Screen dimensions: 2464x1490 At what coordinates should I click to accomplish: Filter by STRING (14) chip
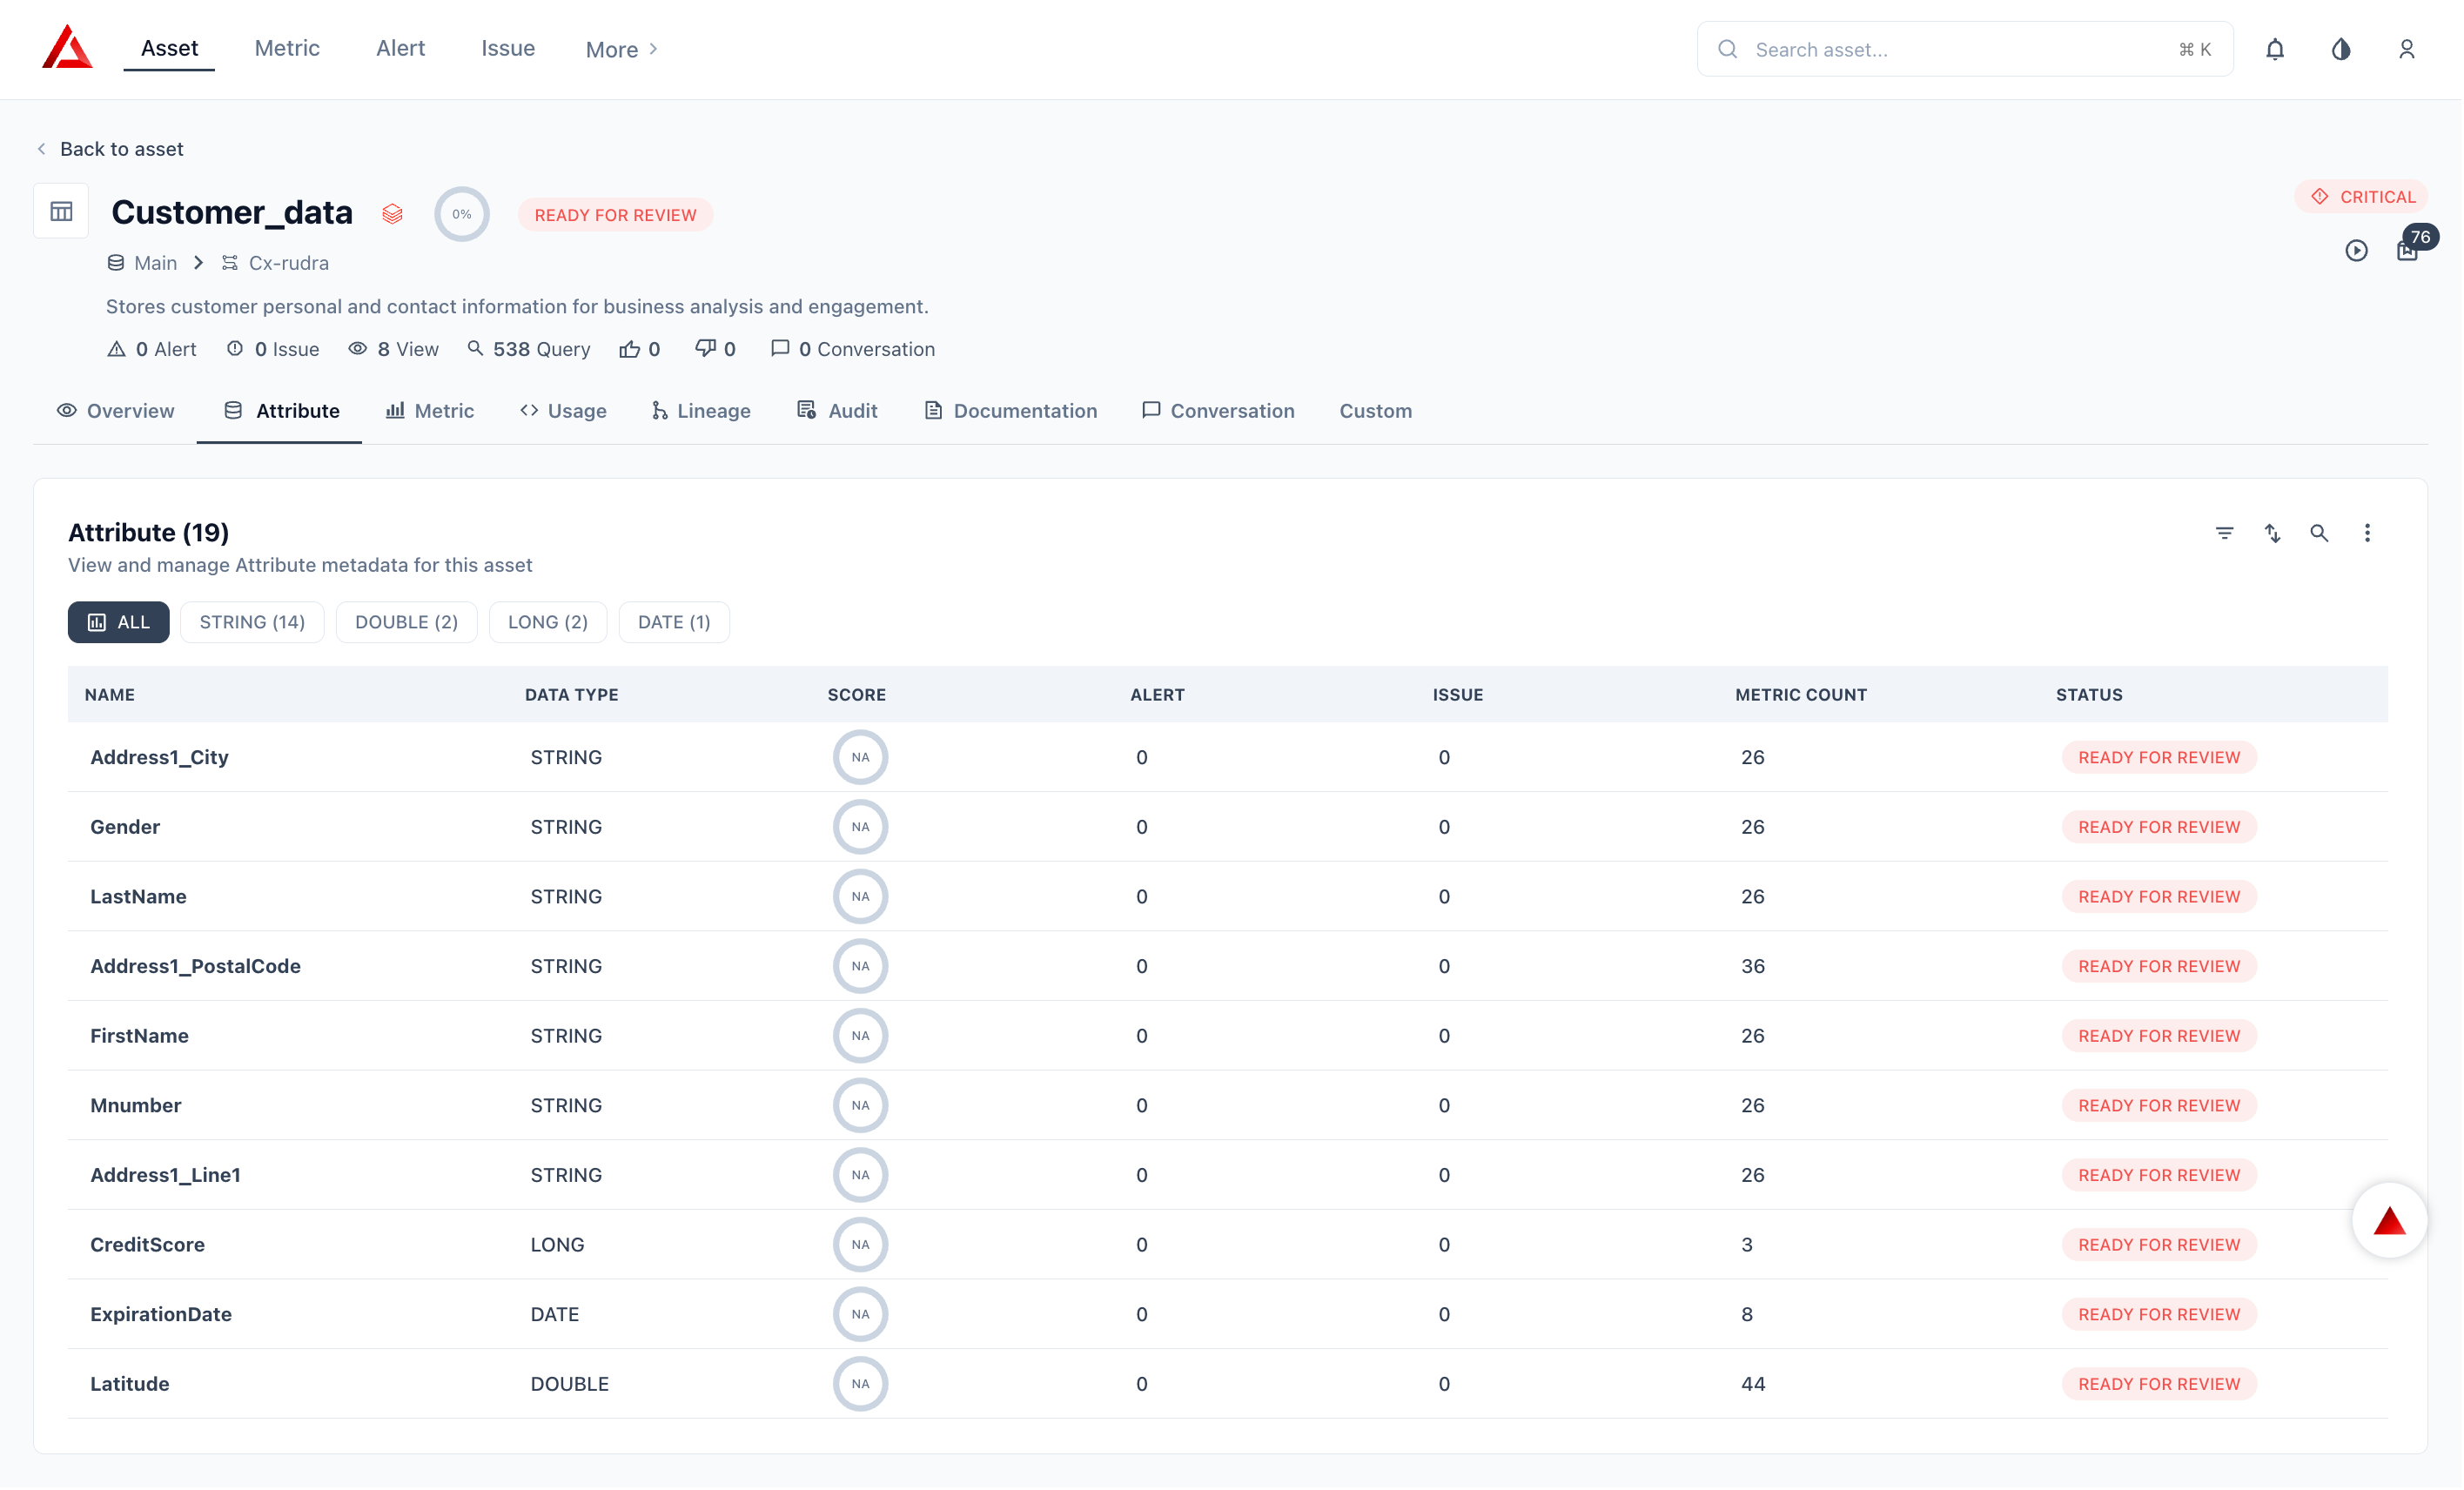pyautogui.click(x=252, y=622)
